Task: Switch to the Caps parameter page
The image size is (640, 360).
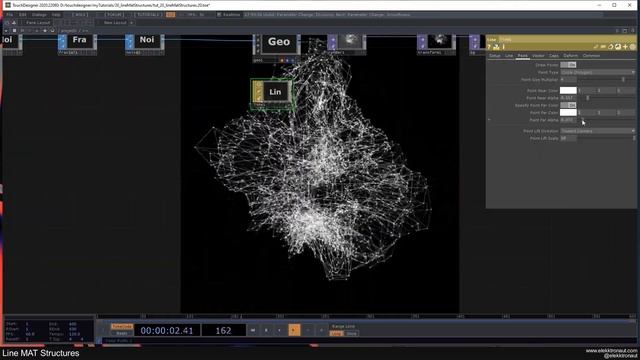Action: point(554,56)
